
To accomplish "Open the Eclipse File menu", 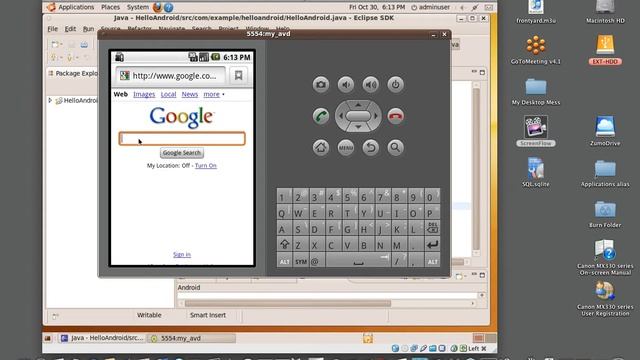I will pos(53,29).
